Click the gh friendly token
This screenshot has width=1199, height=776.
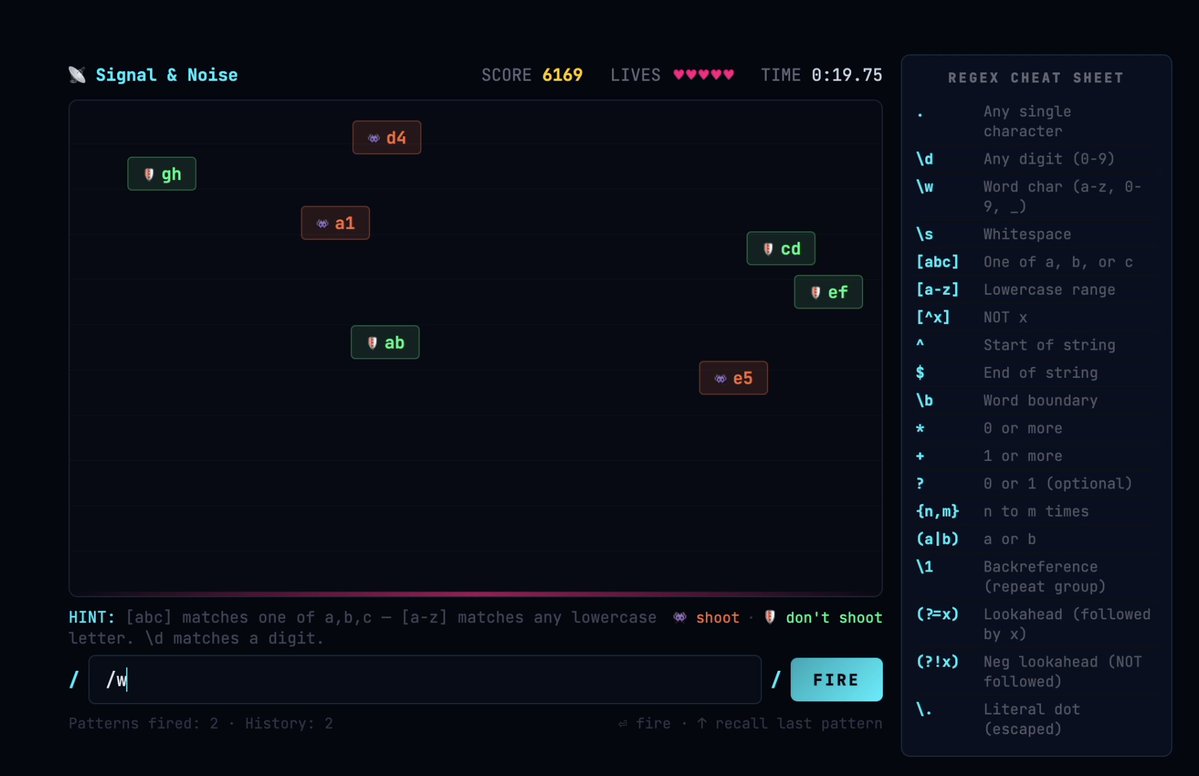pos(162,174)
